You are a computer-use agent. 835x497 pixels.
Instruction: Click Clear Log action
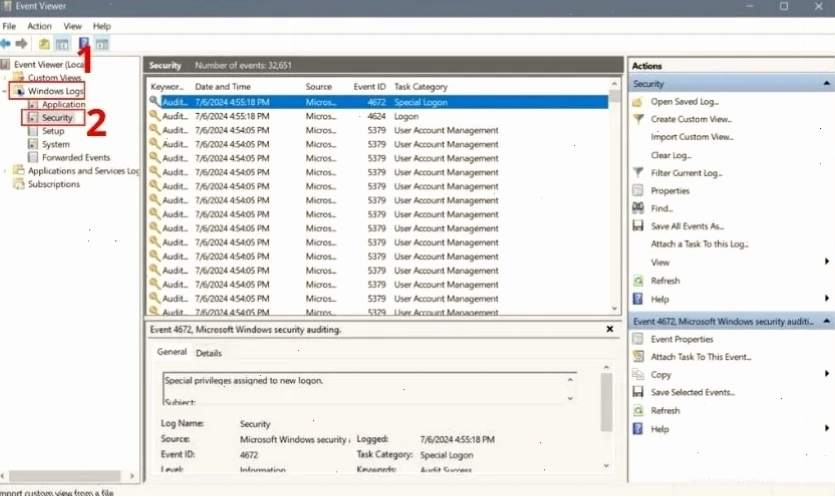coord(671,156)
